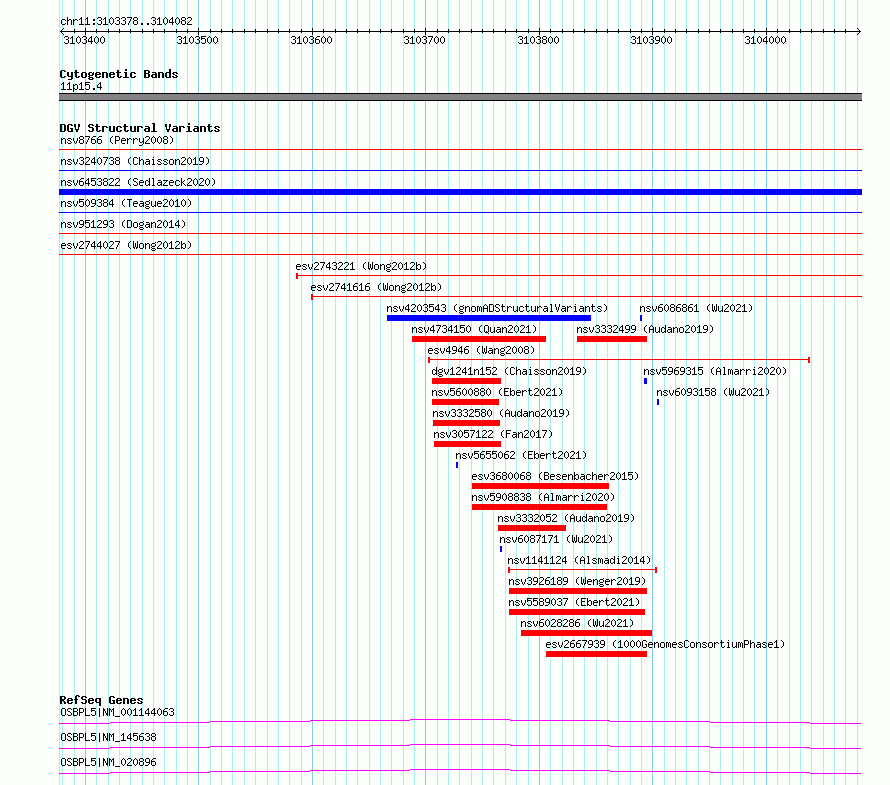The width and height of the screenshot is (890, 785).
Task: Open the nsv5600880 (Ebert2021) label
Action: (x=497, y=392)
